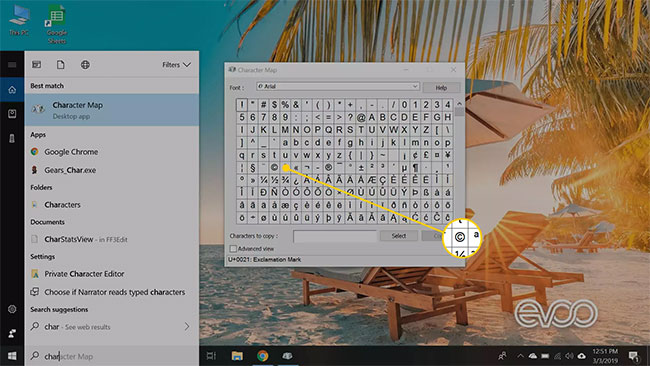Open the network Wi-Fi icon in tray

click(558, 356)
